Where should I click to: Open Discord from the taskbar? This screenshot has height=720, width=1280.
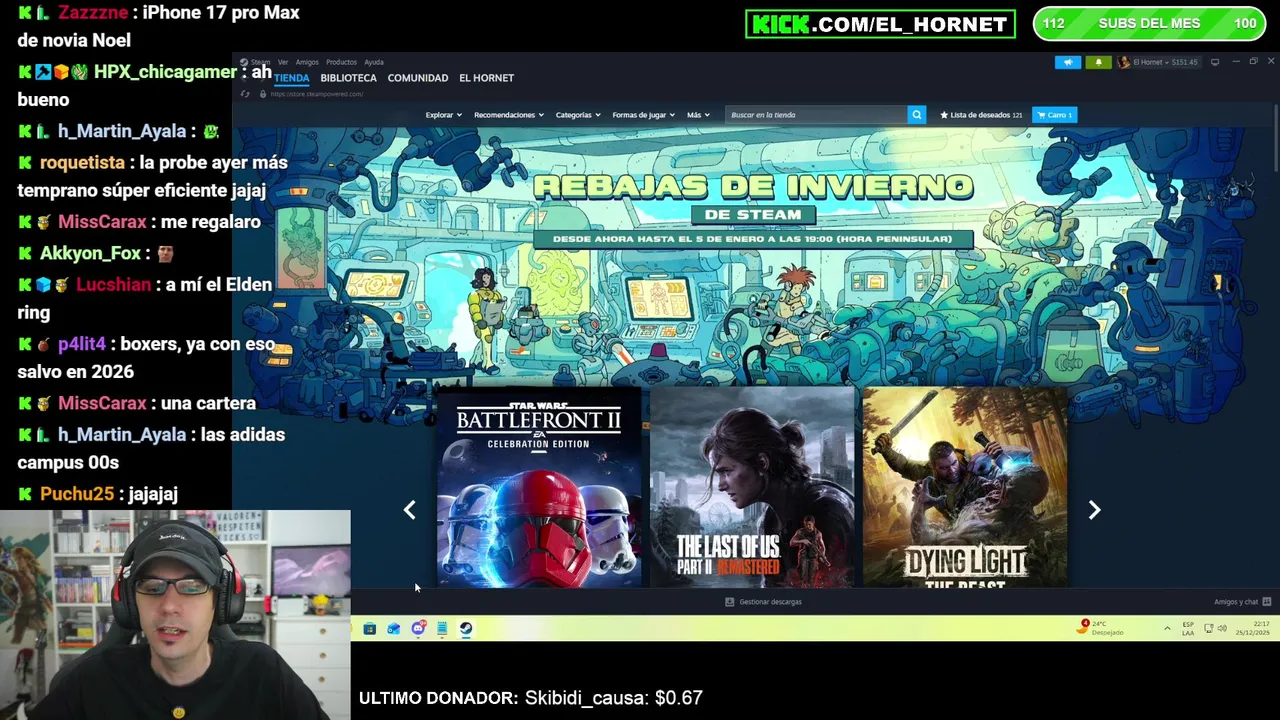point(418,629)
